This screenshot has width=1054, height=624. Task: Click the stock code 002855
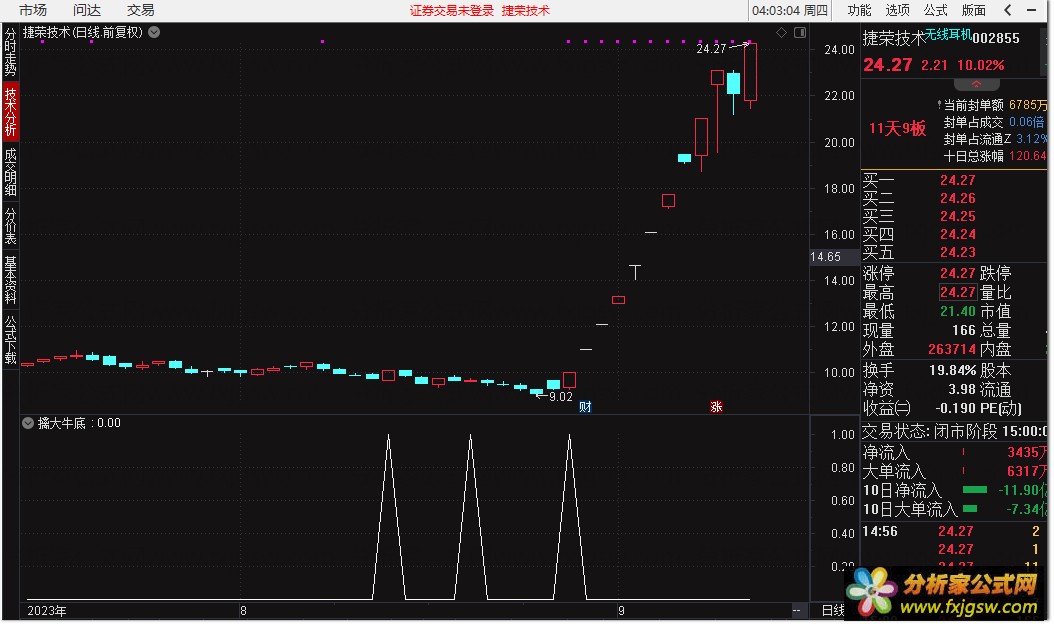tap(996, 38)
